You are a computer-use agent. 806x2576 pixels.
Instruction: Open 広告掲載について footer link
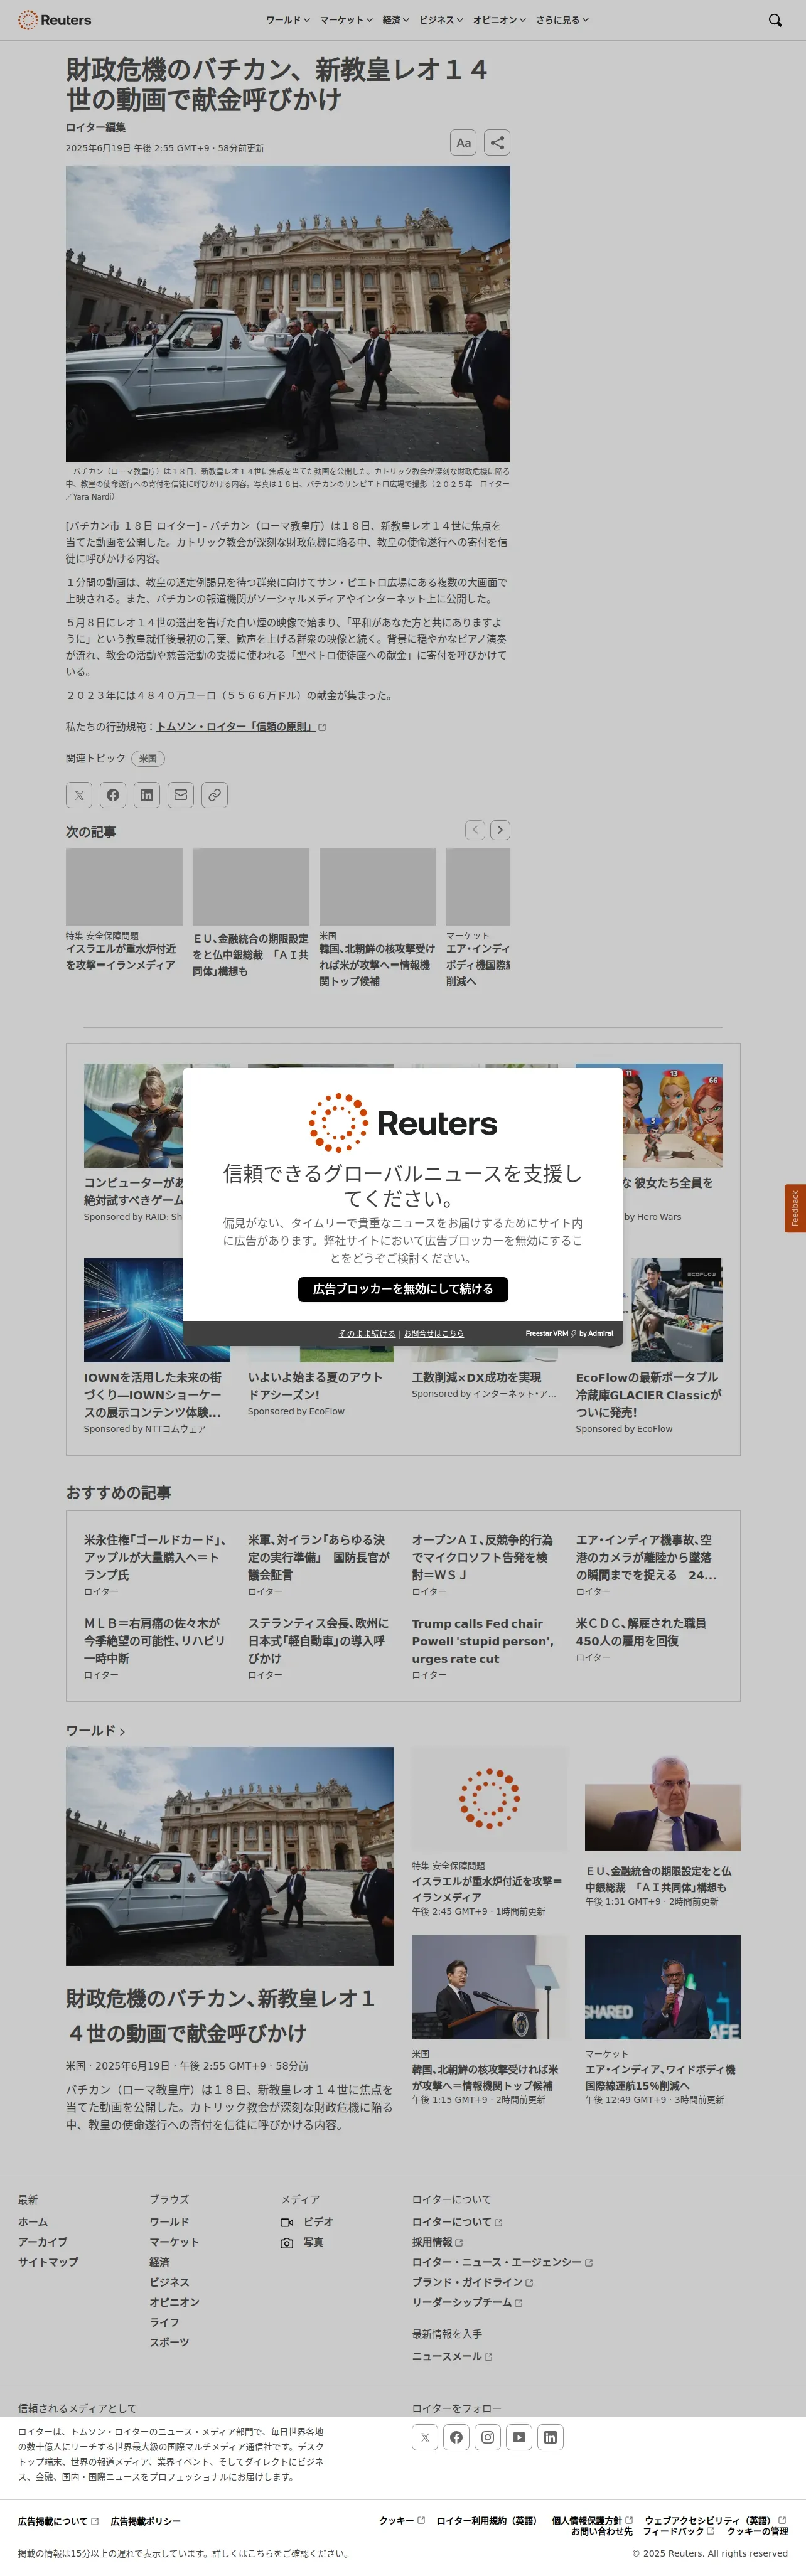[58, 2521]
